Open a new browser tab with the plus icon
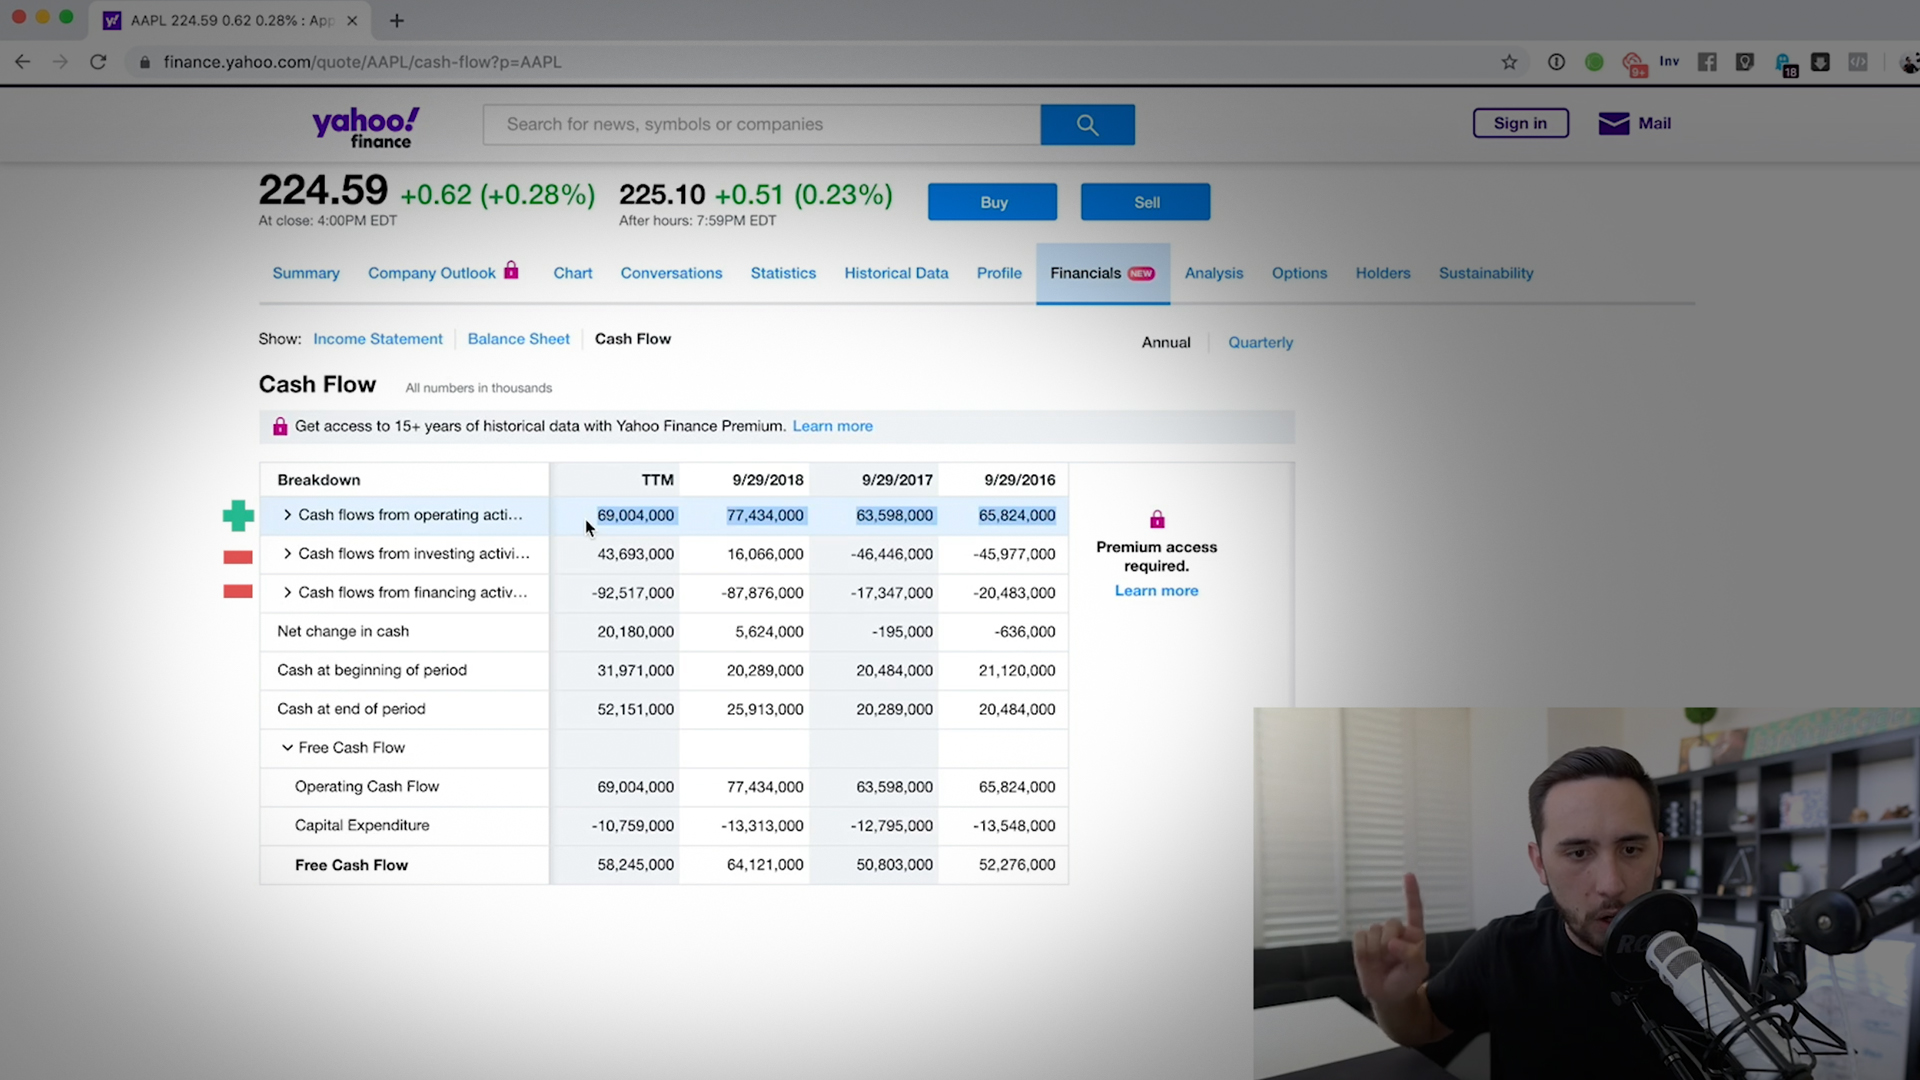The image size is (1920, 1080). coord(397,20)
